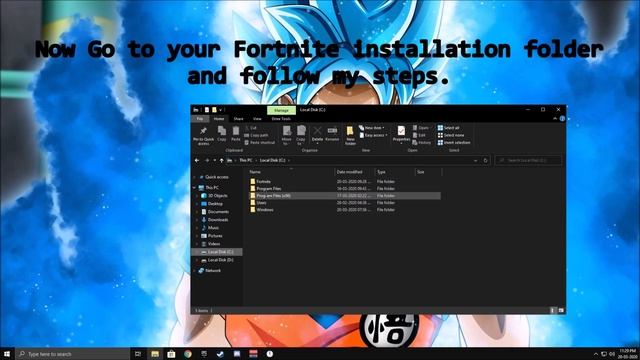Click Pin to Quick access in ribbon
Image resolution: width=640 pixels, height=360 pixels.
[x=203, y=136]
